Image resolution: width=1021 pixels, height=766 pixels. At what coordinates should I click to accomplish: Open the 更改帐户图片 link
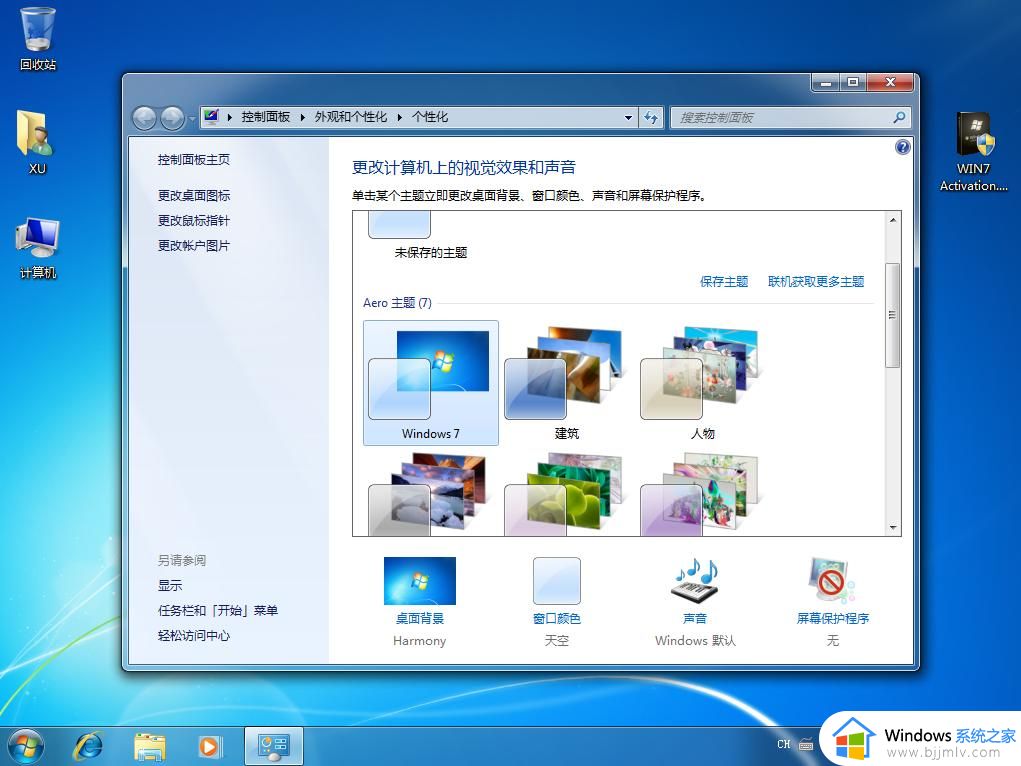click(x=193, y=246)
